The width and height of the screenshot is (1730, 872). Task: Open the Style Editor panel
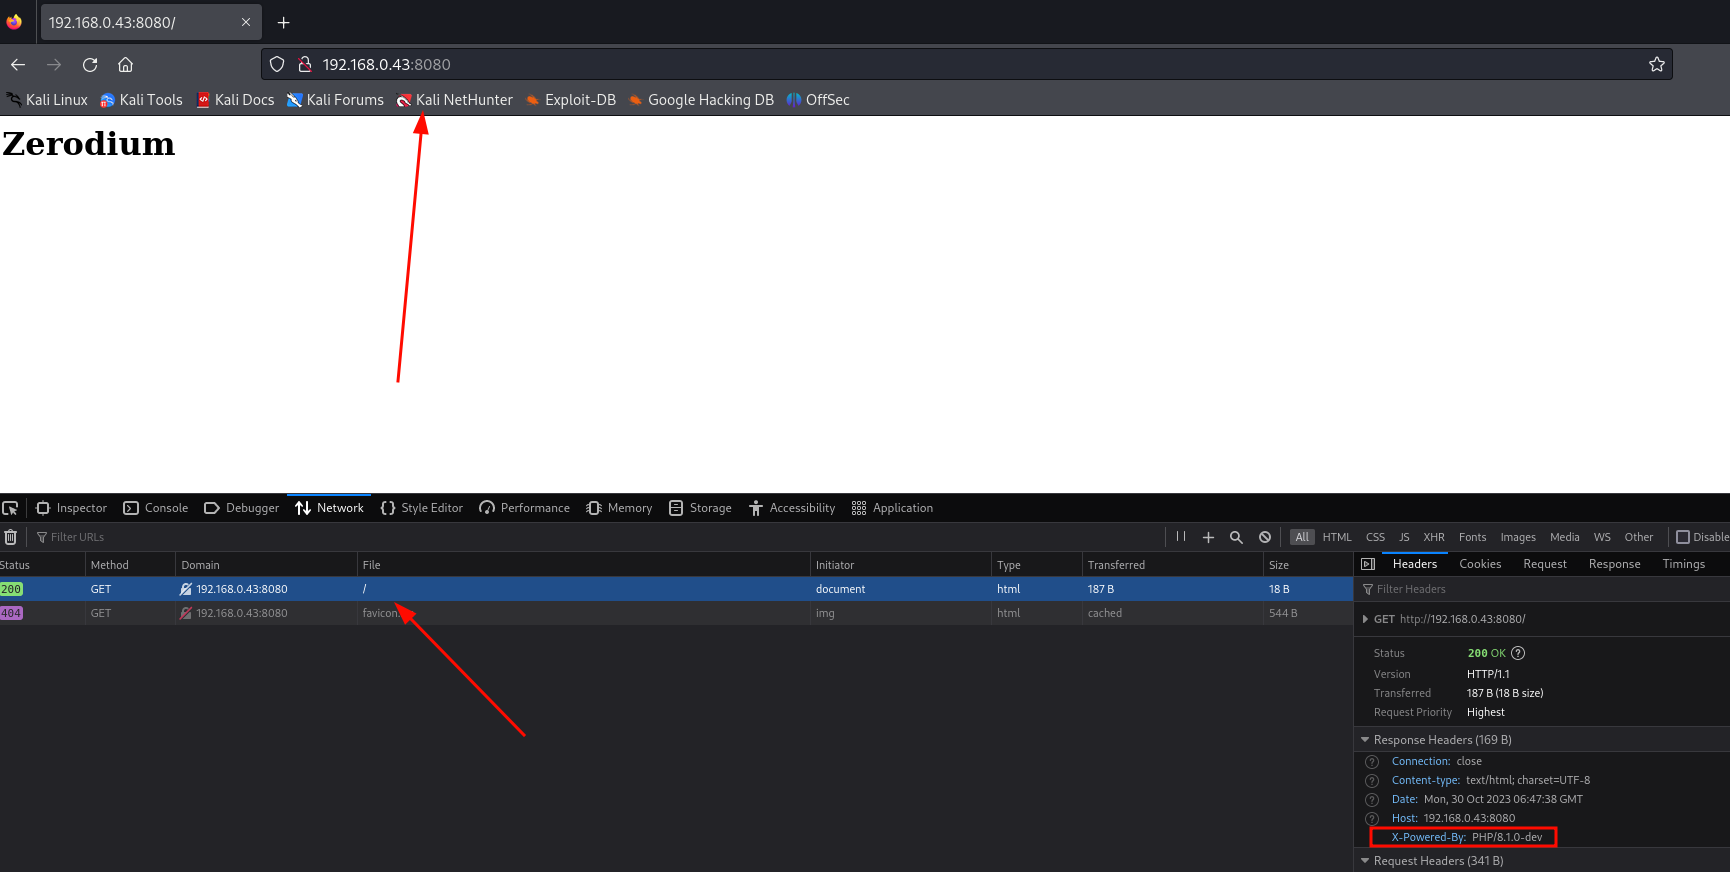tap(422, 508)
